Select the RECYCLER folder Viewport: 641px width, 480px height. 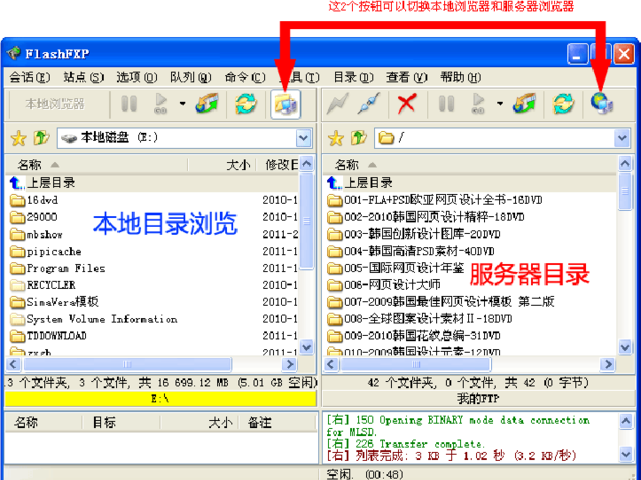(43, 285)
